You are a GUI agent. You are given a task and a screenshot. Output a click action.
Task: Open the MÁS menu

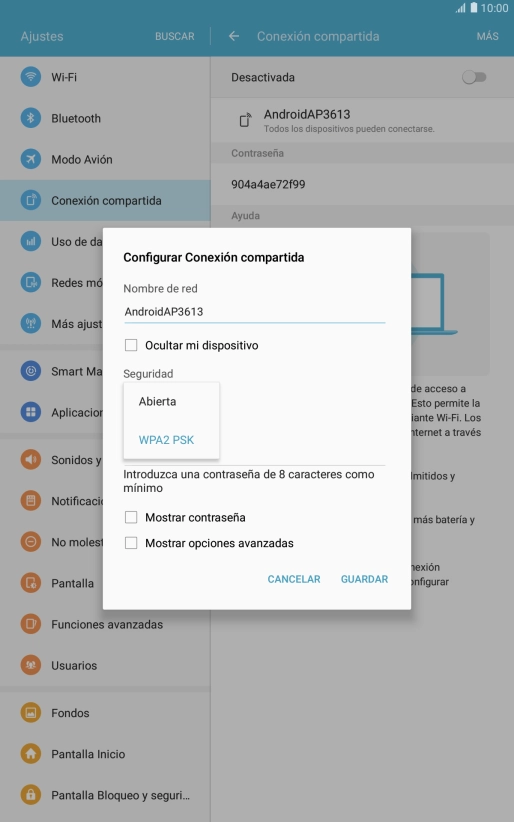[488, 36]
